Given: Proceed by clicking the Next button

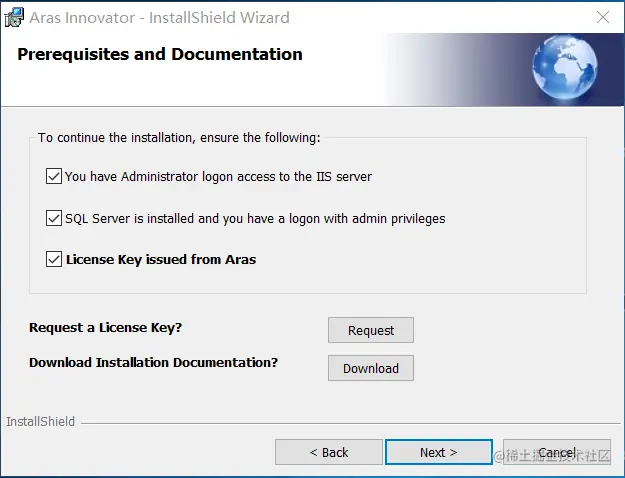Looking at the screenshot, I should point(438,452).
